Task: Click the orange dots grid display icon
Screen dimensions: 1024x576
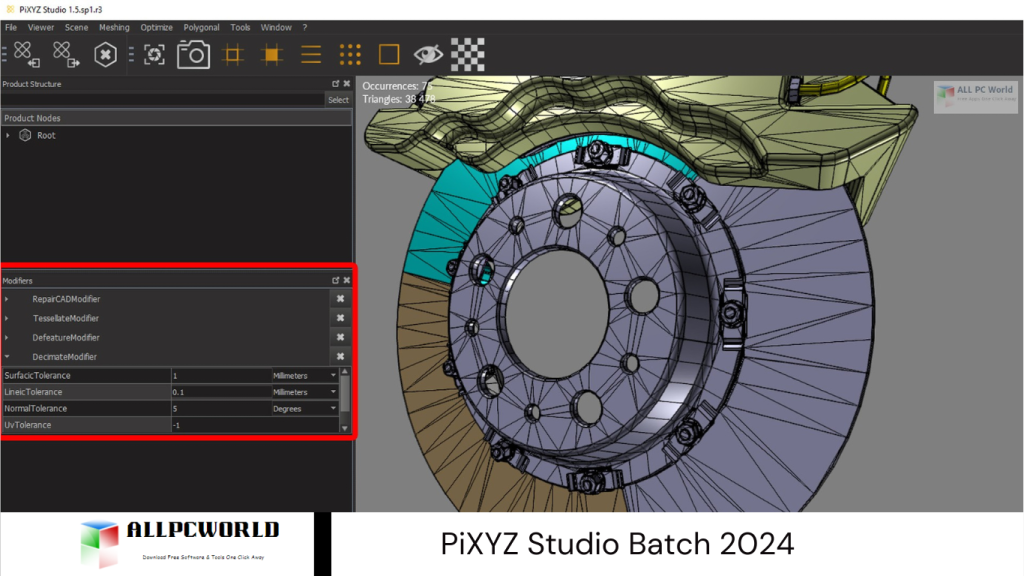Action: [350, 54]
